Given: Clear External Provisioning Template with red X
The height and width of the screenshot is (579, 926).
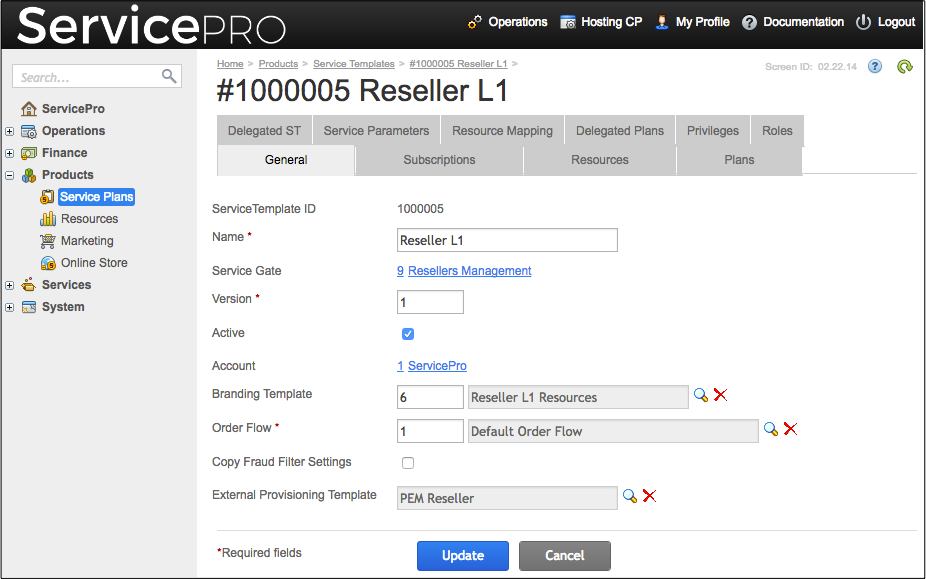Looking at the screenshot, I should tap(649, 497).
